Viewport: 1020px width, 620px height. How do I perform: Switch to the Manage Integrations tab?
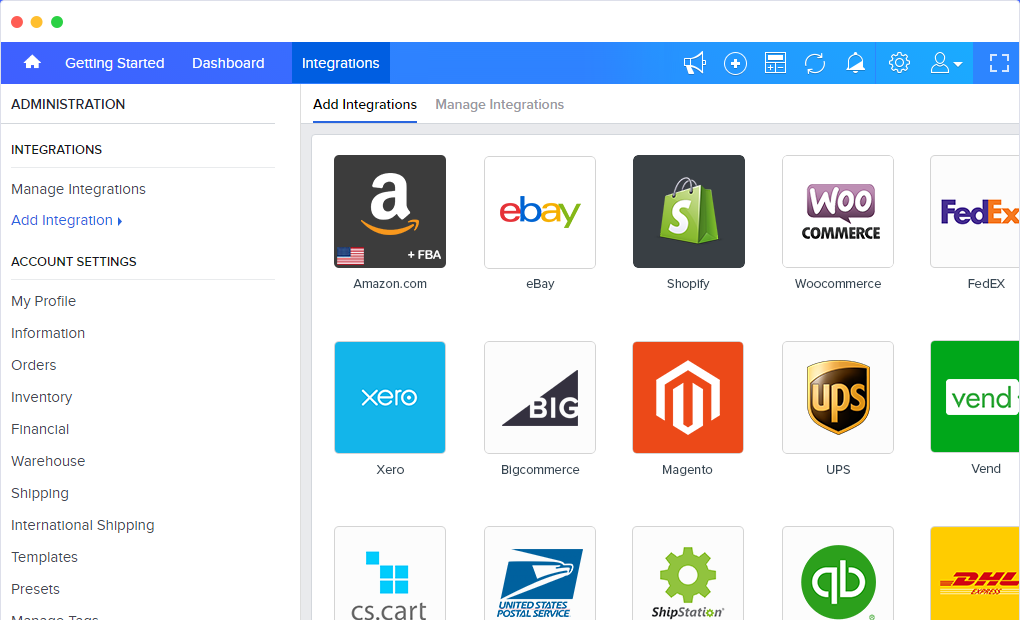click(x=500, y=105)
